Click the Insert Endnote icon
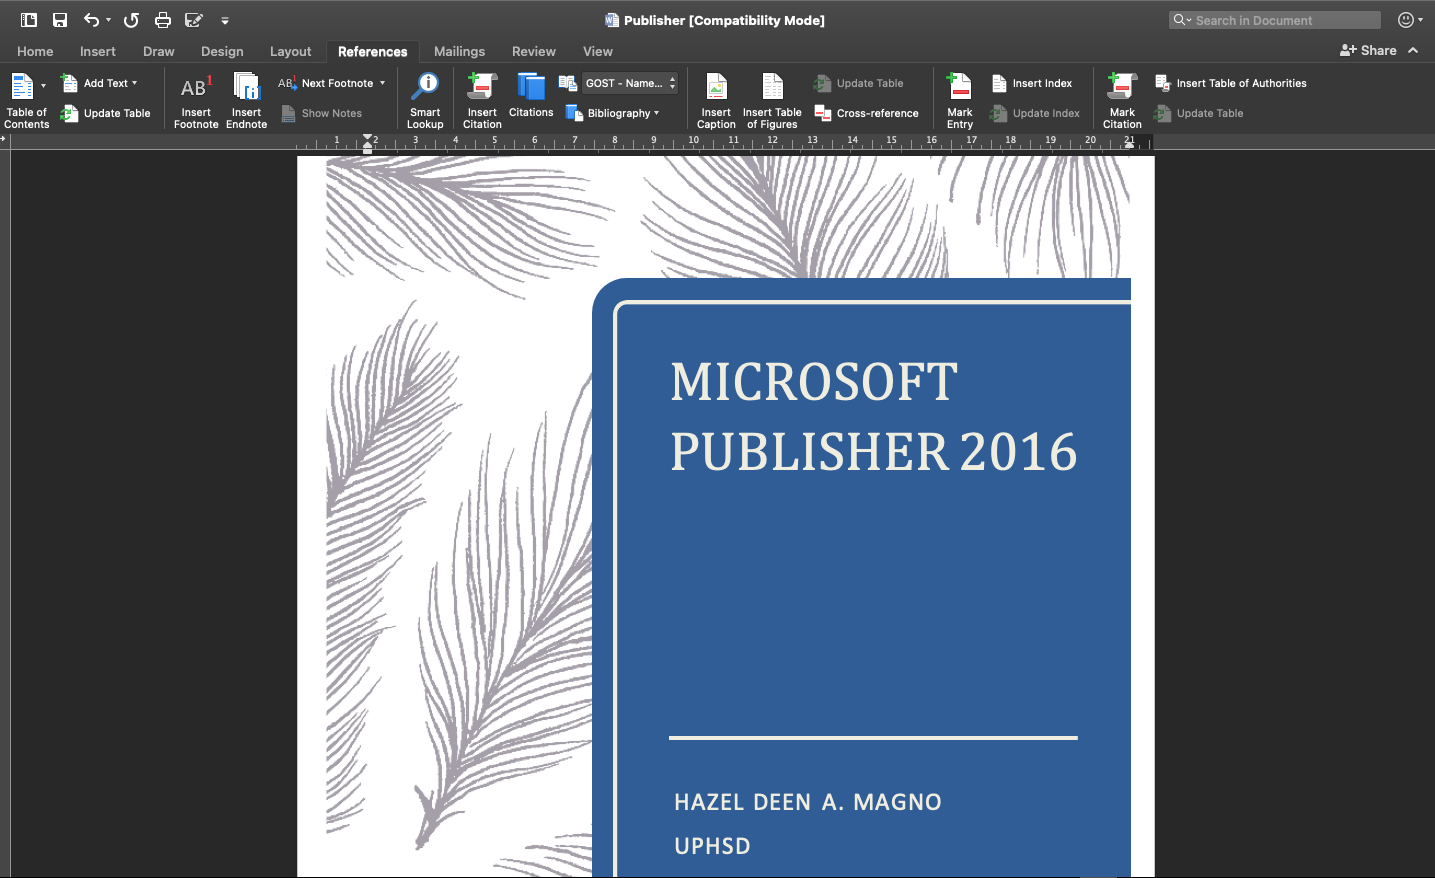 (247, 87)
